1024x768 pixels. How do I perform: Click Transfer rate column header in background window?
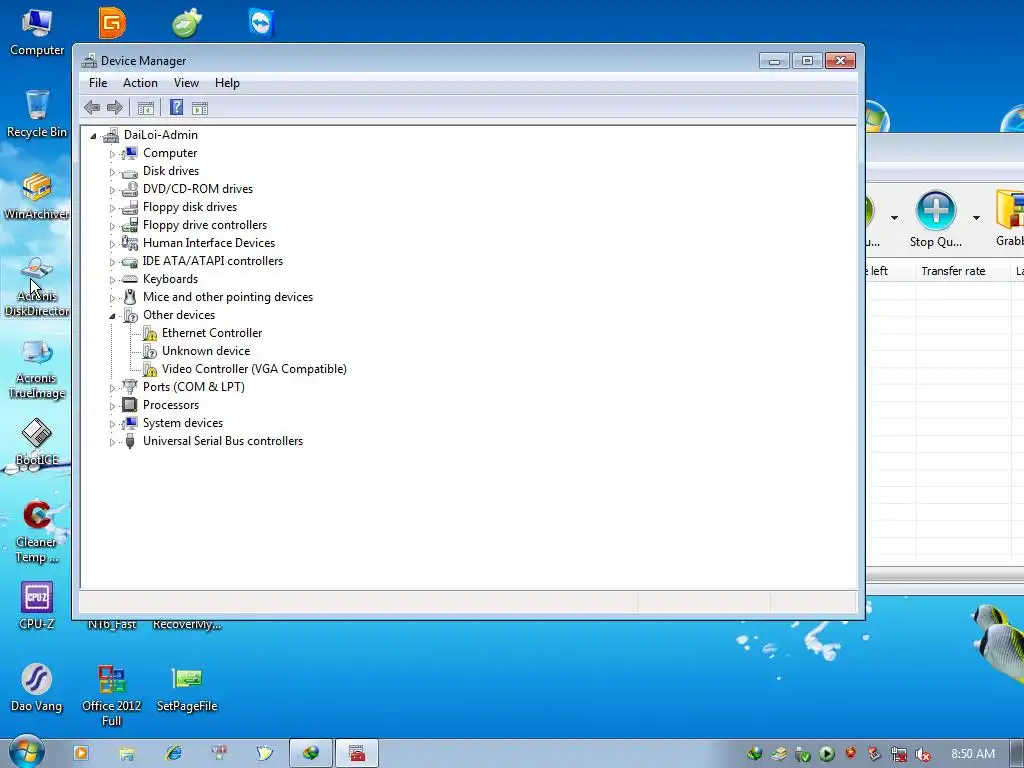coord(953,271)
